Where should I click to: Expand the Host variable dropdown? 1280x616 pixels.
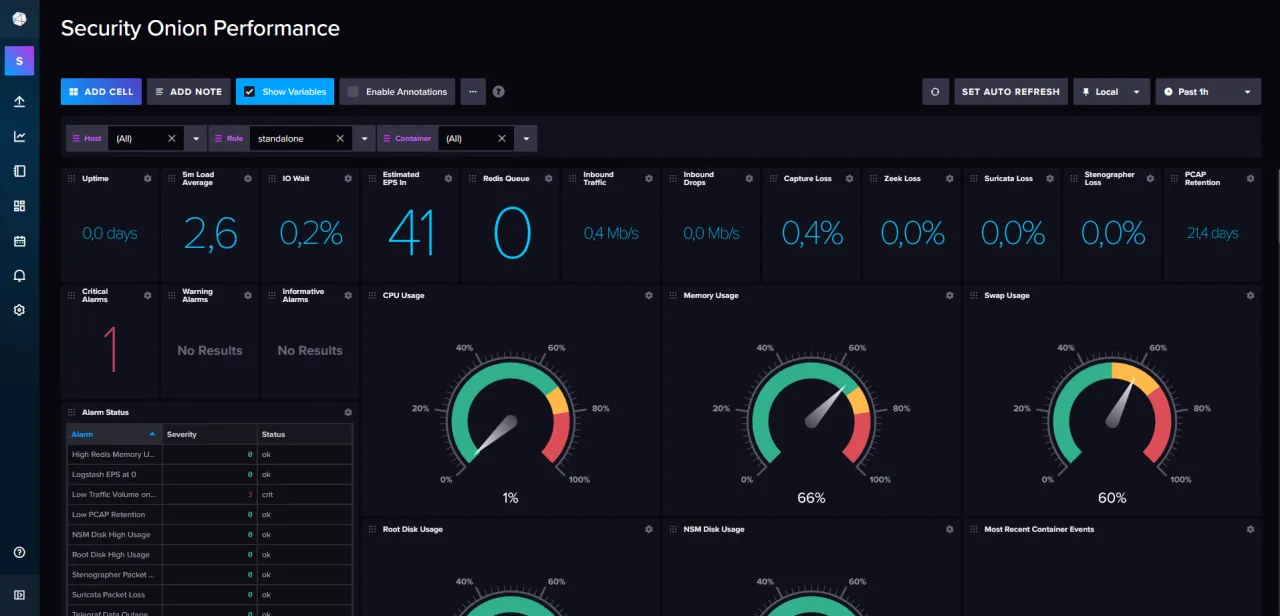point(196,139)
